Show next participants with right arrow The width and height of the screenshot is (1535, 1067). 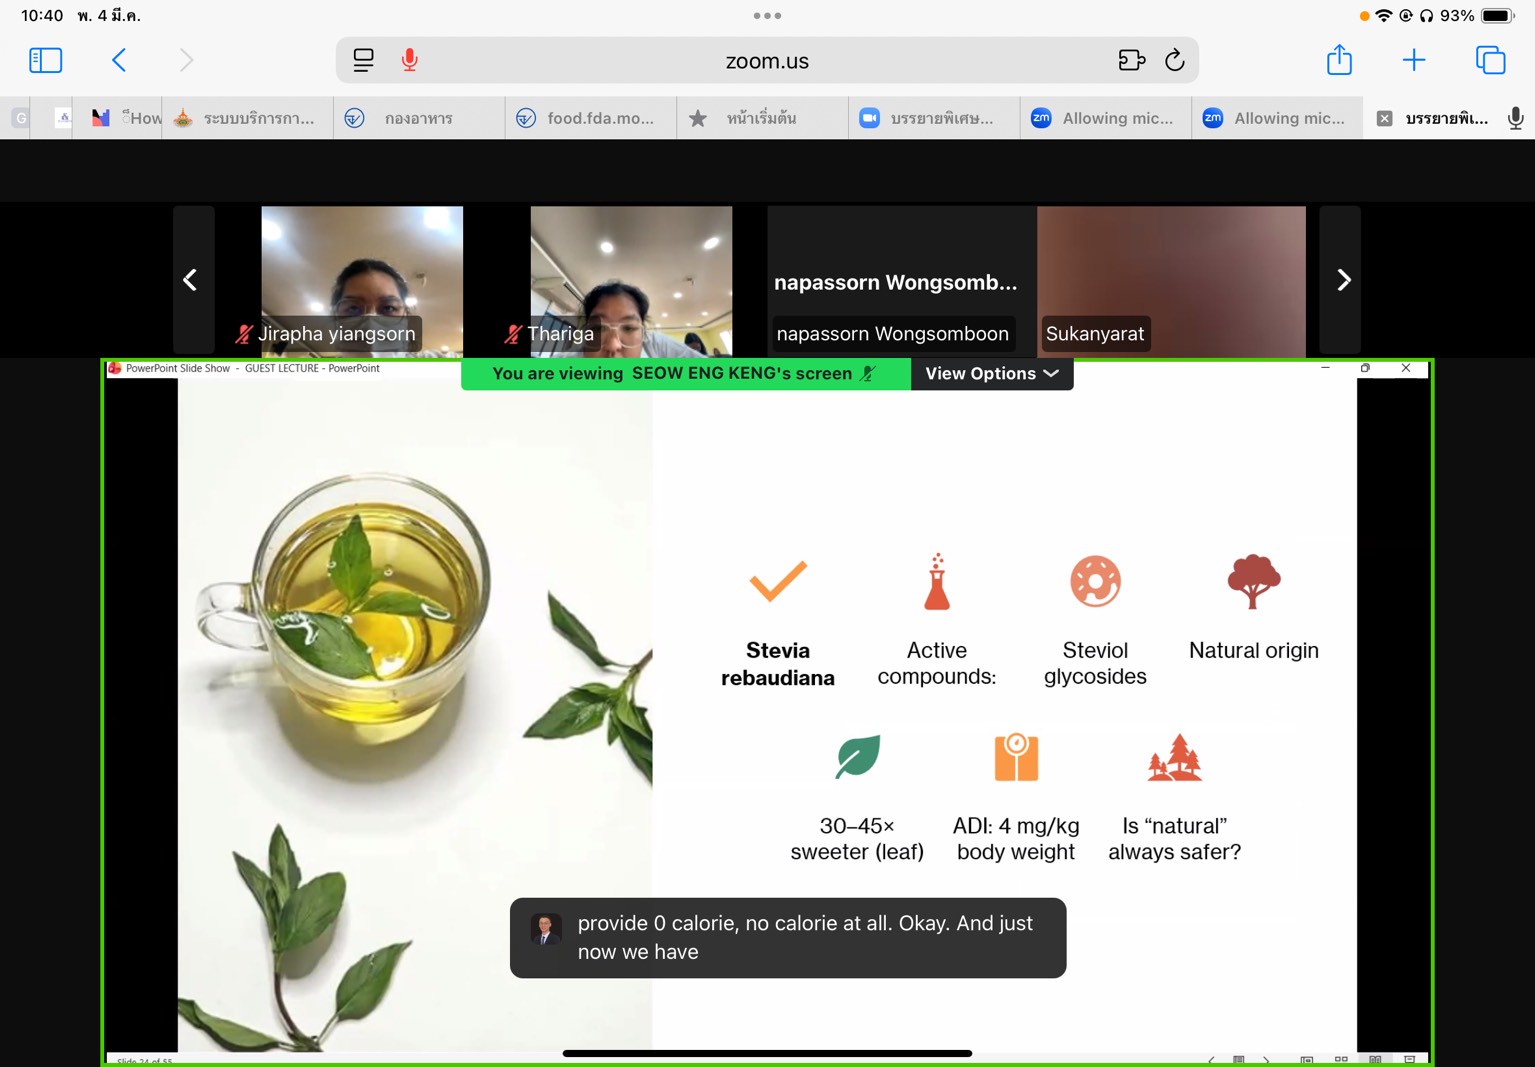1343,280
